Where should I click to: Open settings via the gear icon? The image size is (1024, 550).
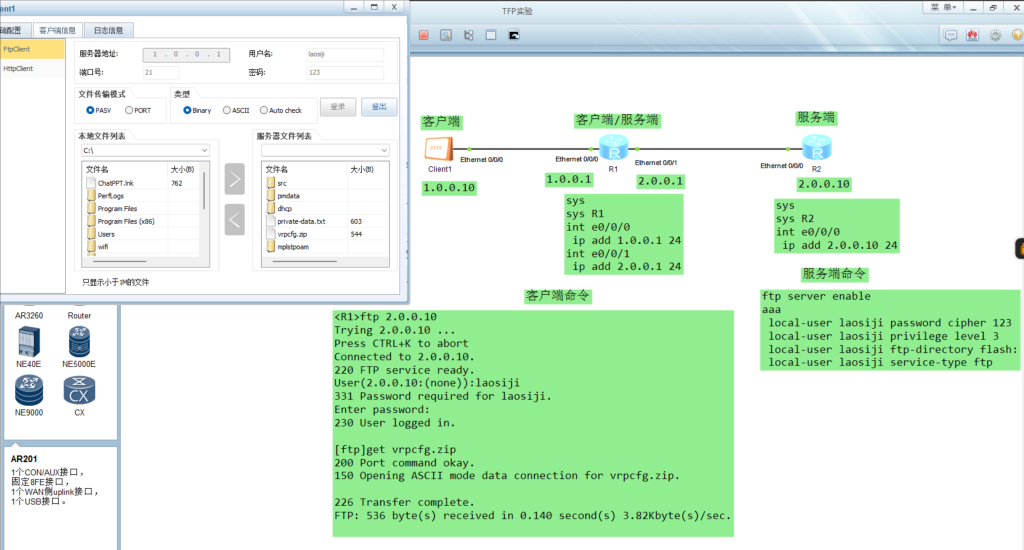tap(995, 35)
